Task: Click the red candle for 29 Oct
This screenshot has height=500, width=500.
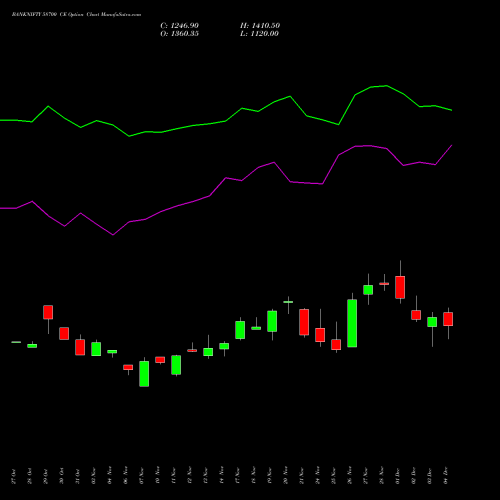Action: (x=48, y=312)
